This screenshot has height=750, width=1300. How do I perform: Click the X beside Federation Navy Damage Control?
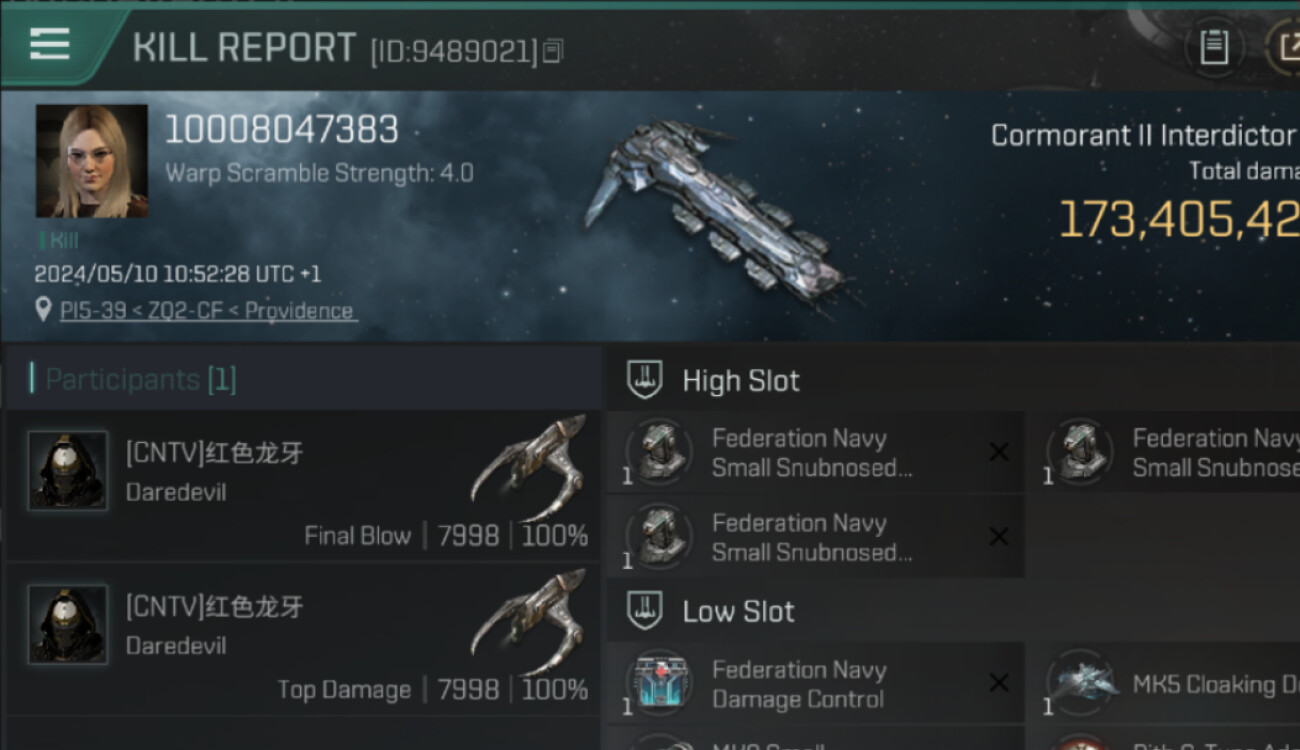click(998, 683)
